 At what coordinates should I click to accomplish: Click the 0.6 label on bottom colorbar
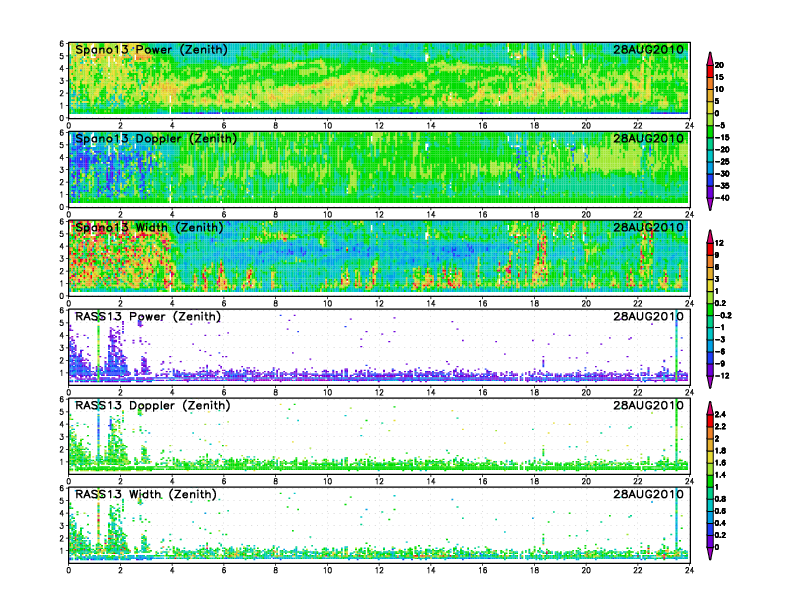point(721,511)
